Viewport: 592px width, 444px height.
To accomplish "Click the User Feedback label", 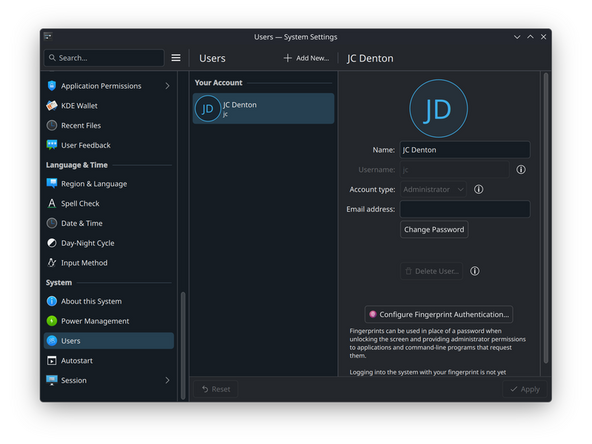I will [86, 145].
